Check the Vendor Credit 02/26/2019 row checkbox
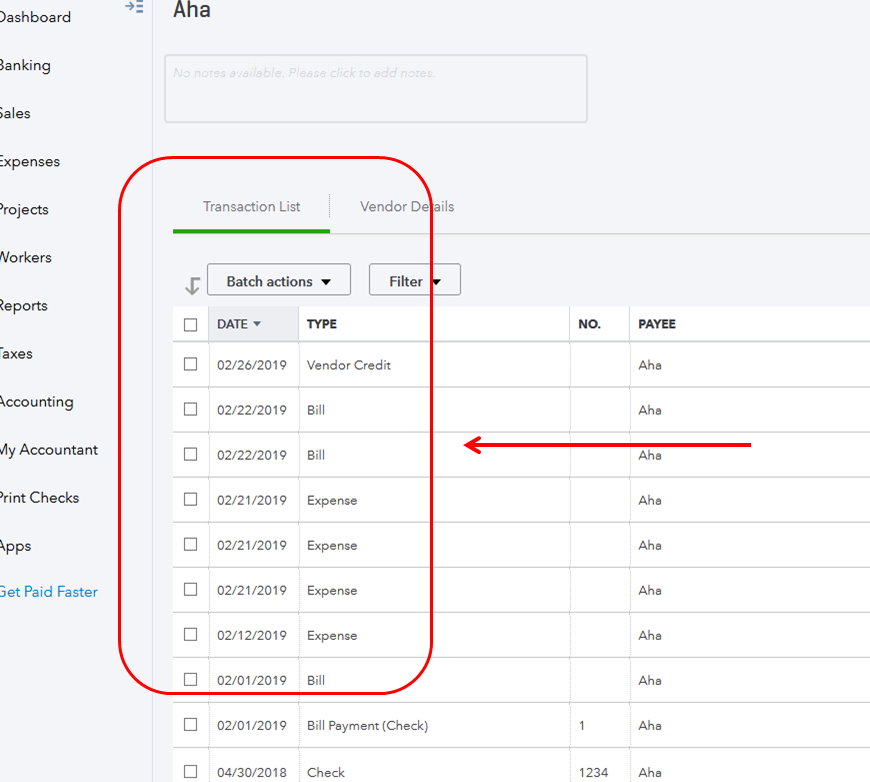This screenshot has height=782, width=870. [x=191, y=365]
